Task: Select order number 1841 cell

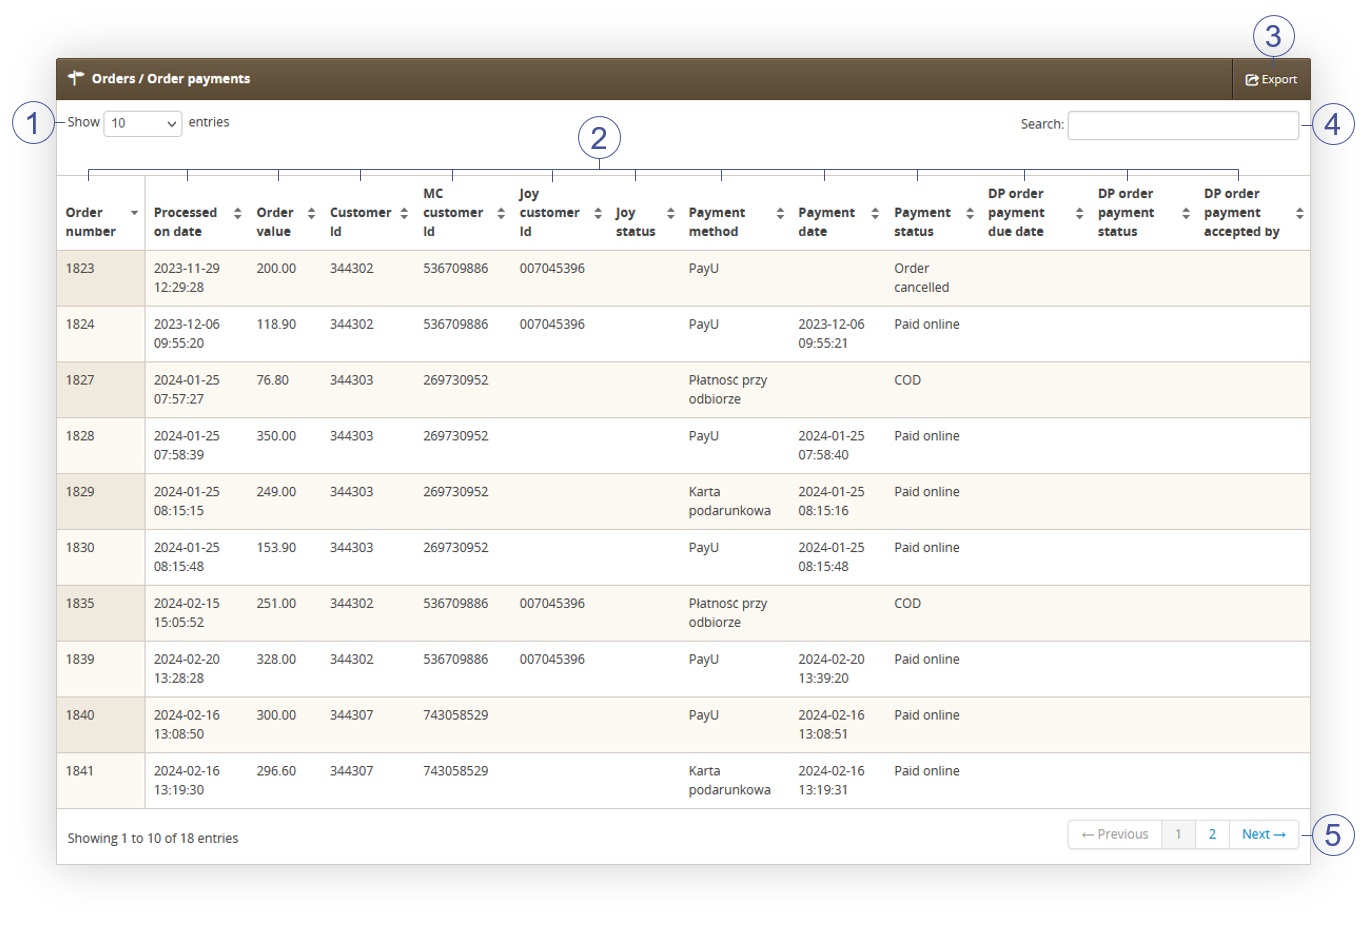Action: pyautogui.click(x=101, y=781)
